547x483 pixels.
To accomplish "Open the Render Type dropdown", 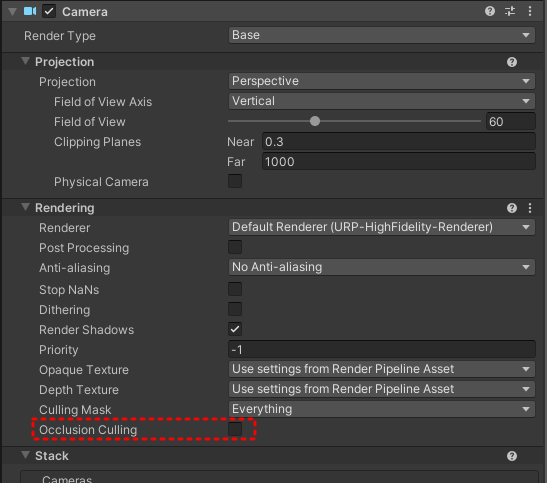I will point(382,35).
